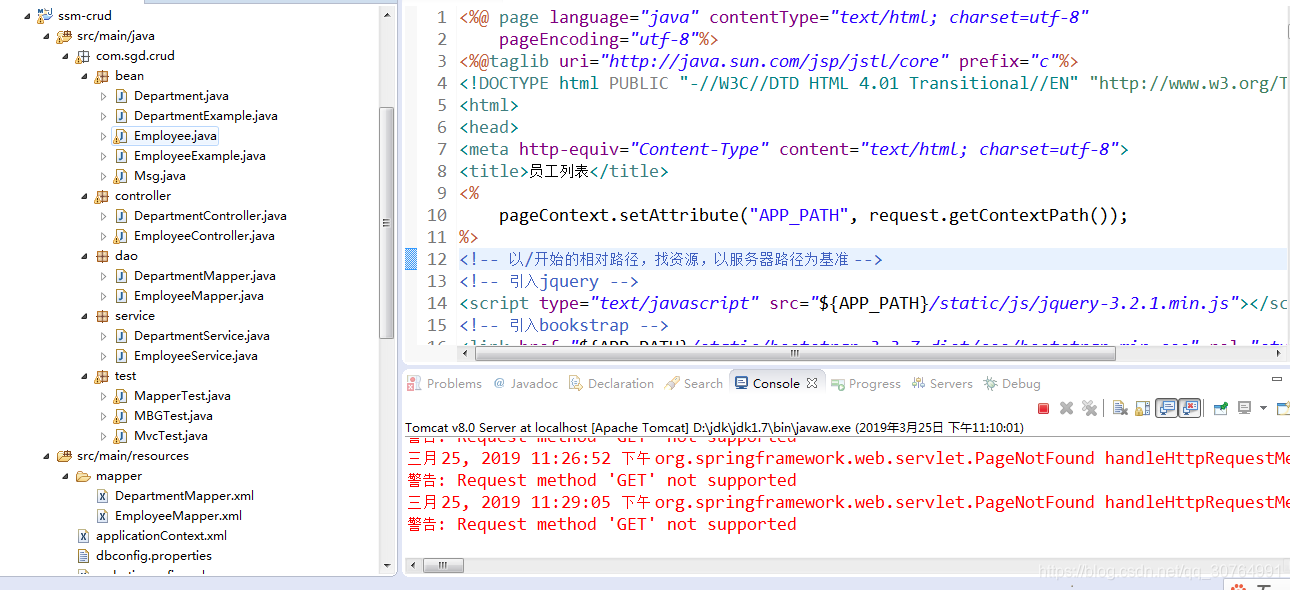
Task: Click Display Selected Console monitor icon
Action: 1244,408
